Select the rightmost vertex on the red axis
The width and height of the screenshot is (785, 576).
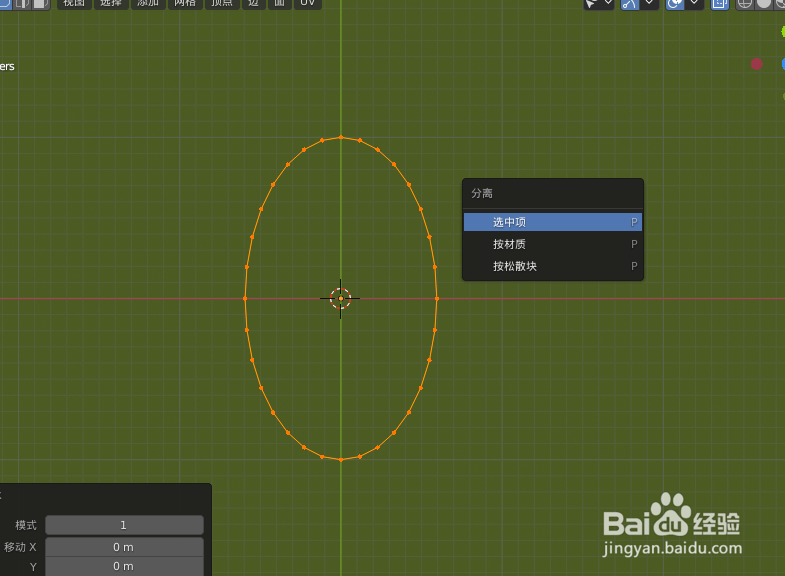pyautogui.click(x=437, y=299)
